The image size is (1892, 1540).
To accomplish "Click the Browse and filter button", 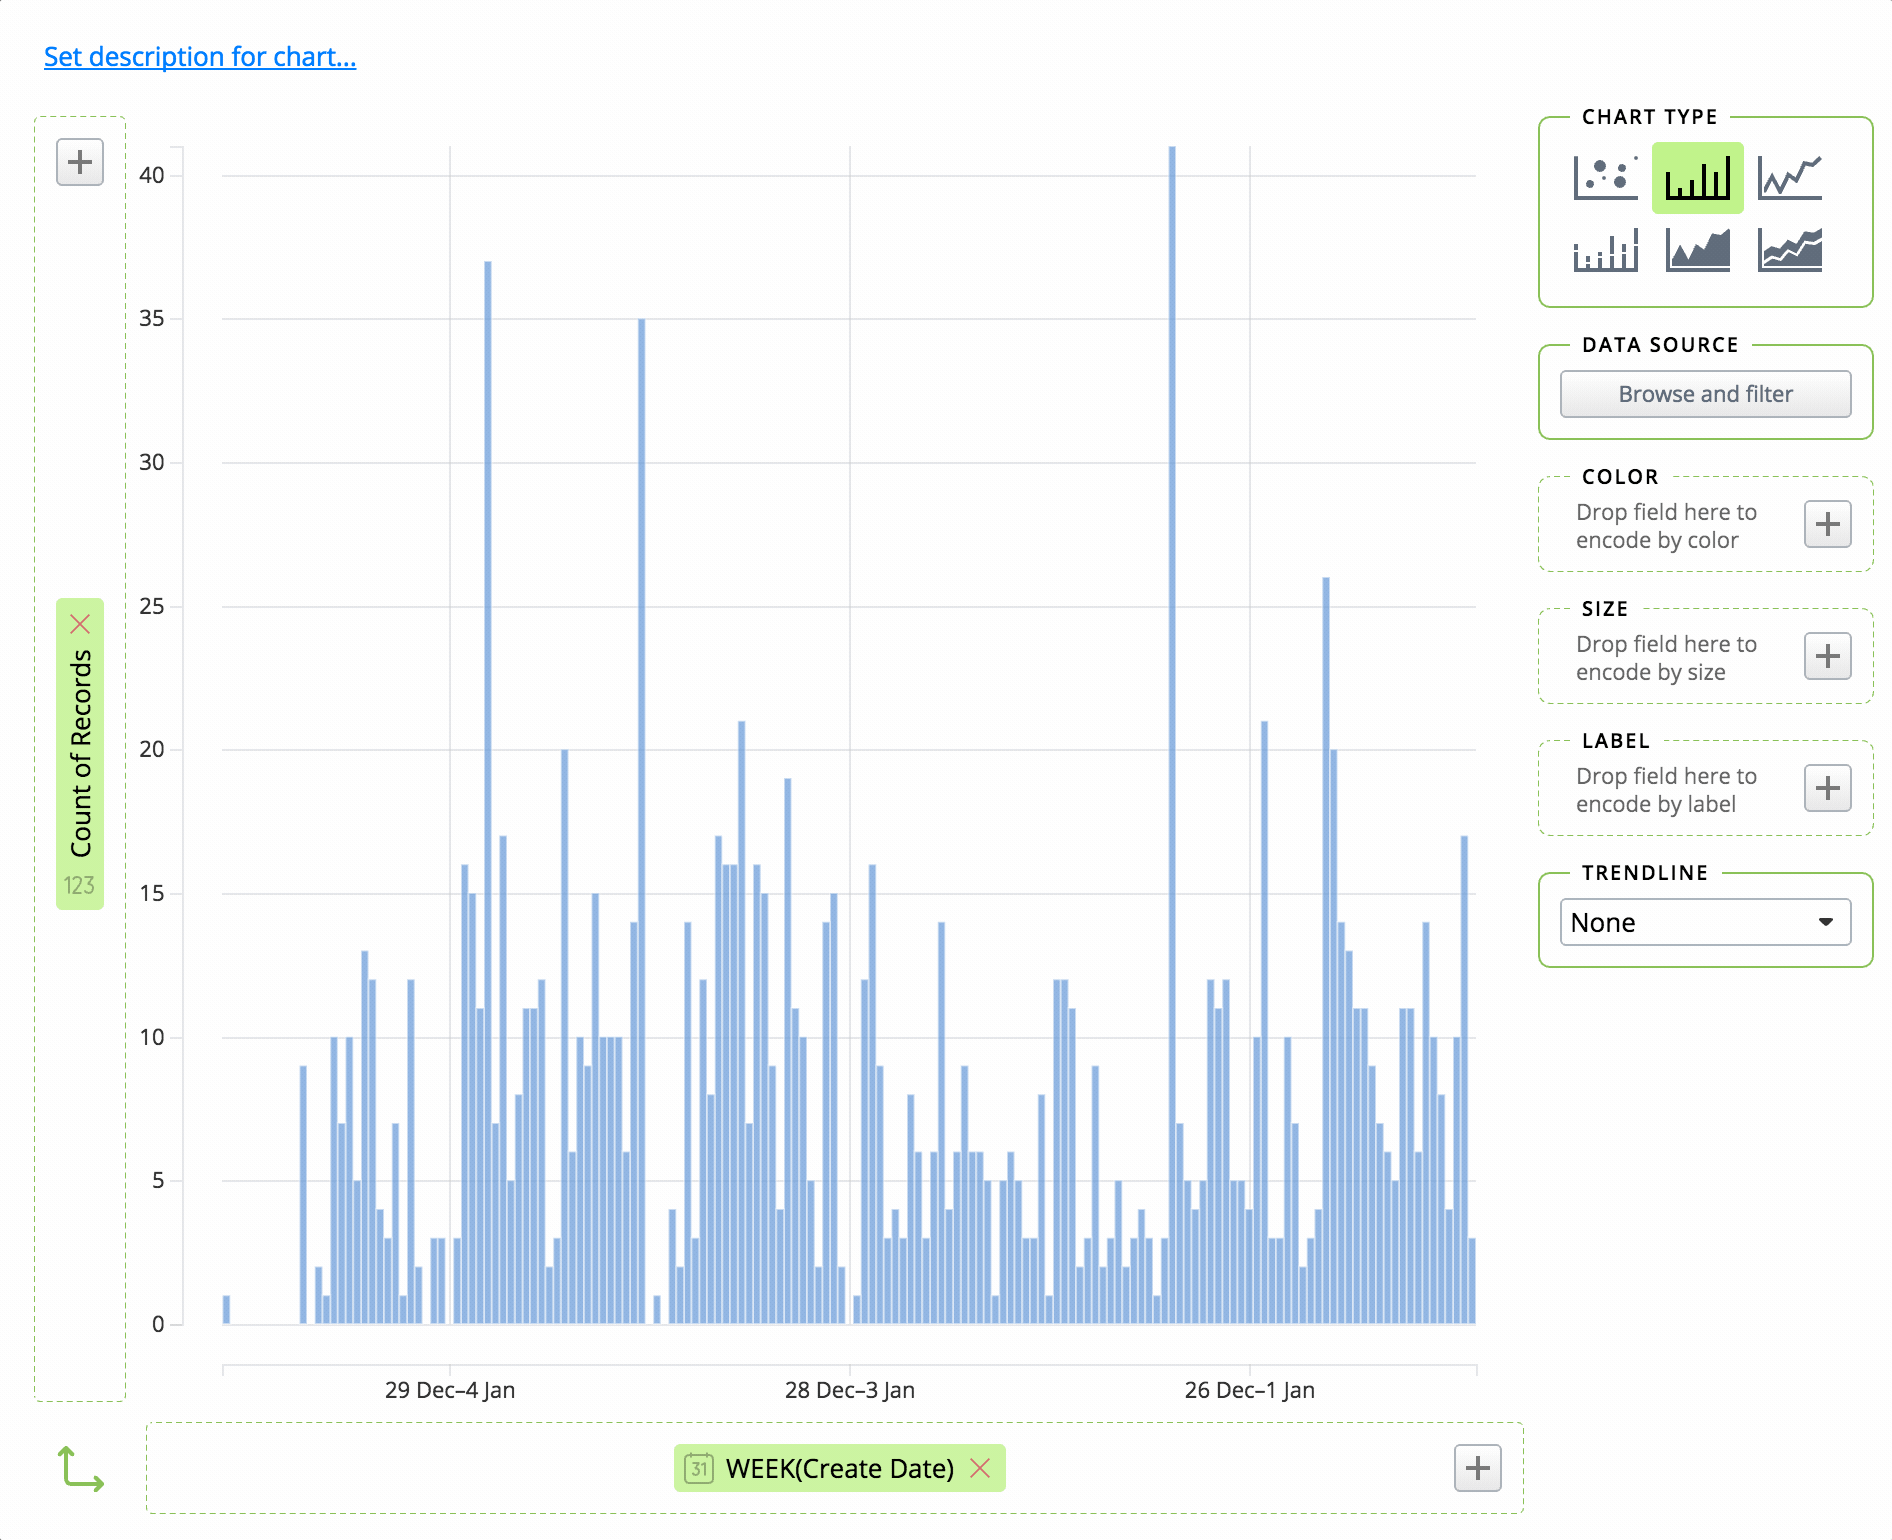I will (x=1704, y=393).
